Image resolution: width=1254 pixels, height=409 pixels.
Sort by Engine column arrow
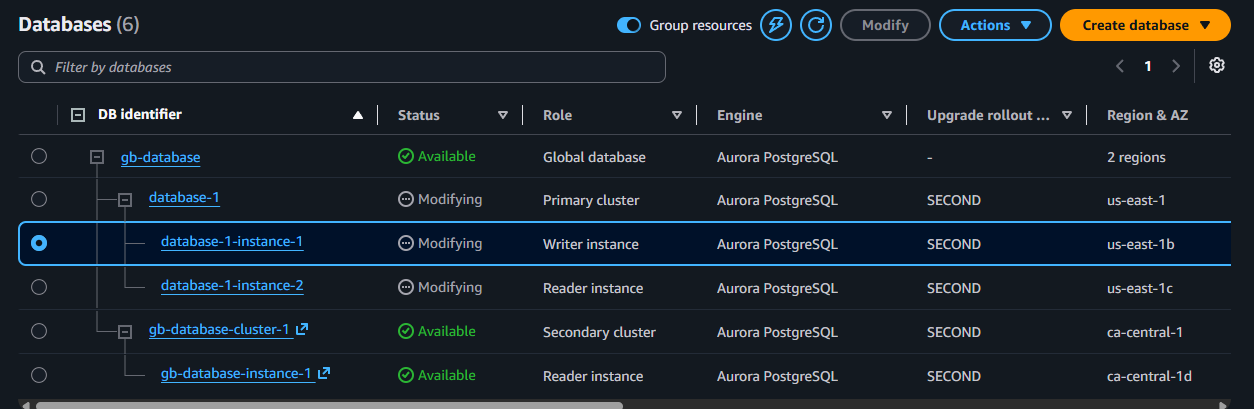887,115
